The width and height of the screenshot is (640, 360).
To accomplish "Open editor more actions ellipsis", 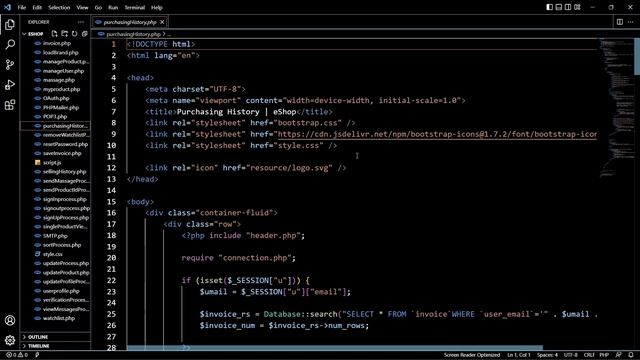I will 631,22.
